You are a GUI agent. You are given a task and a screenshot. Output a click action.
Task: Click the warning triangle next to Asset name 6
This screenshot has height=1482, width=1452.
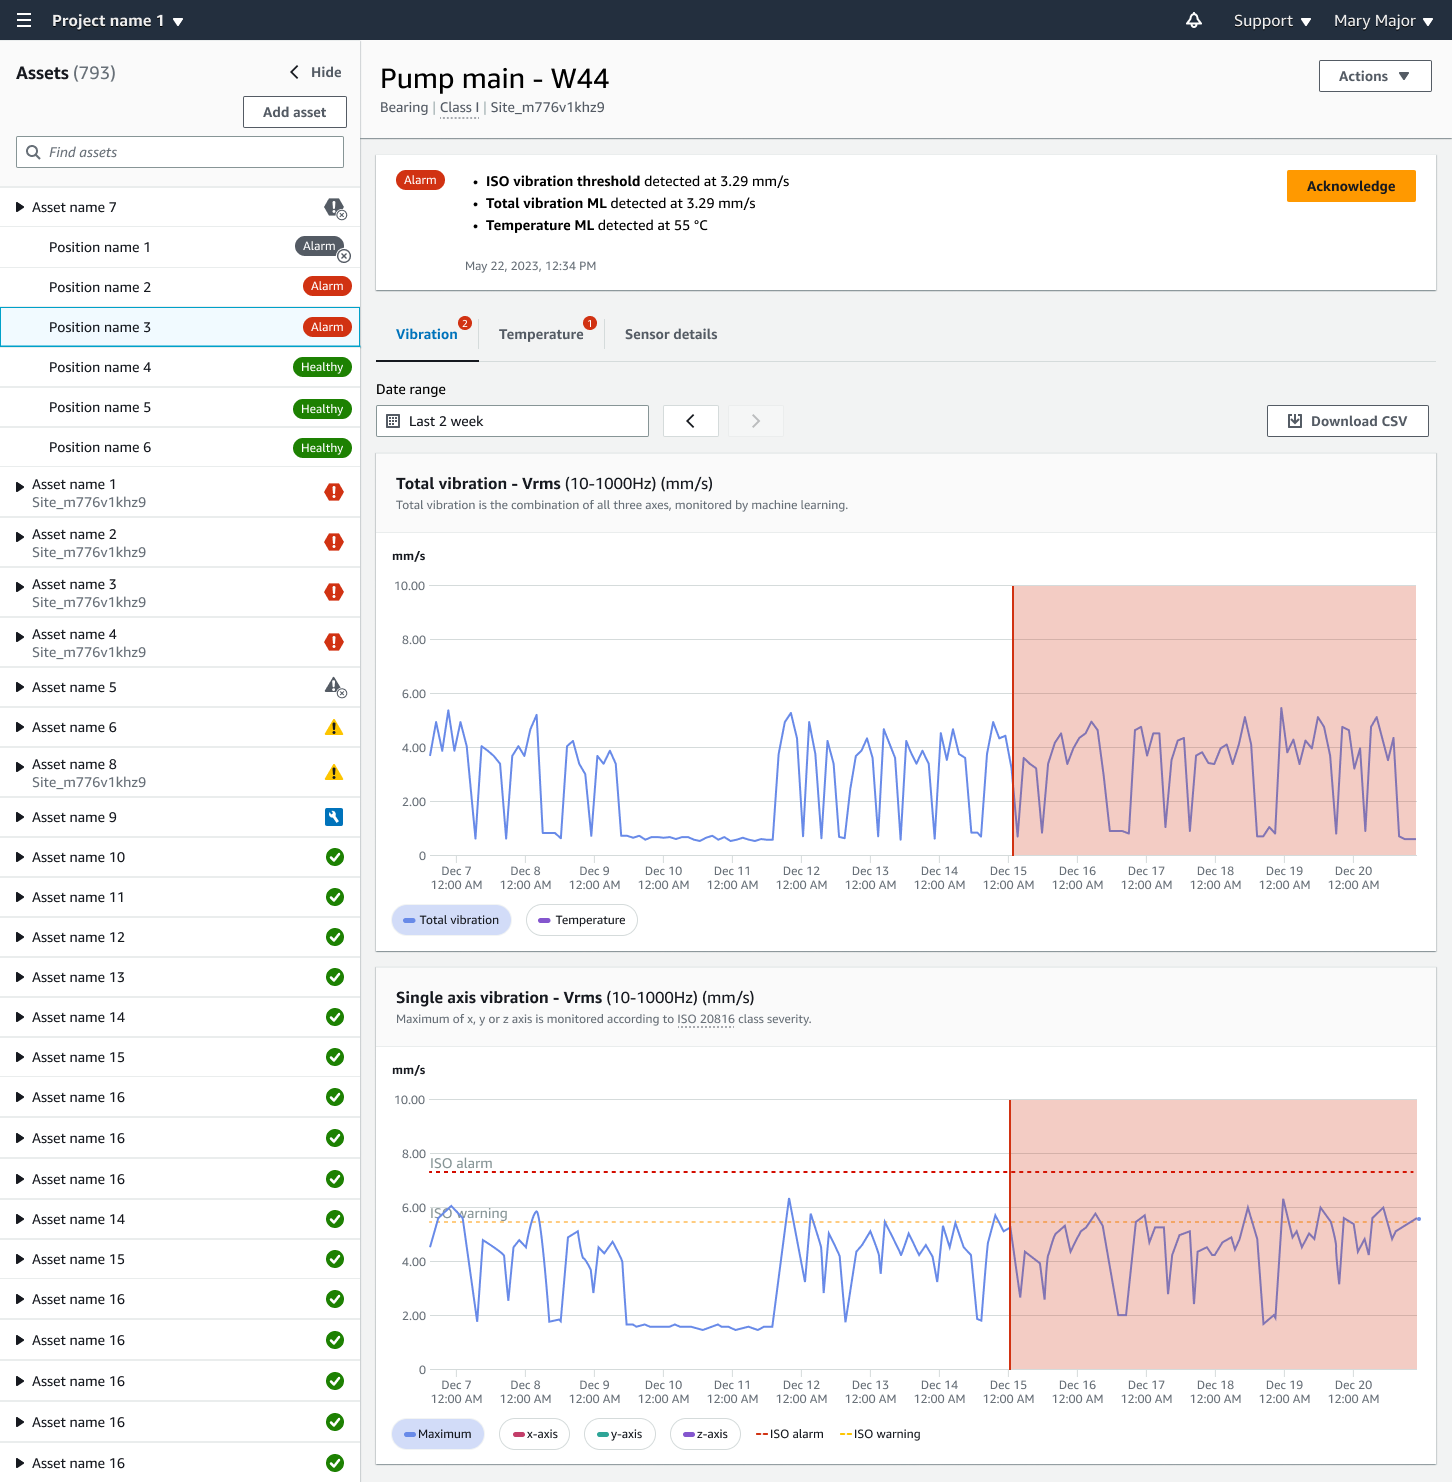(x=334, y=727)
